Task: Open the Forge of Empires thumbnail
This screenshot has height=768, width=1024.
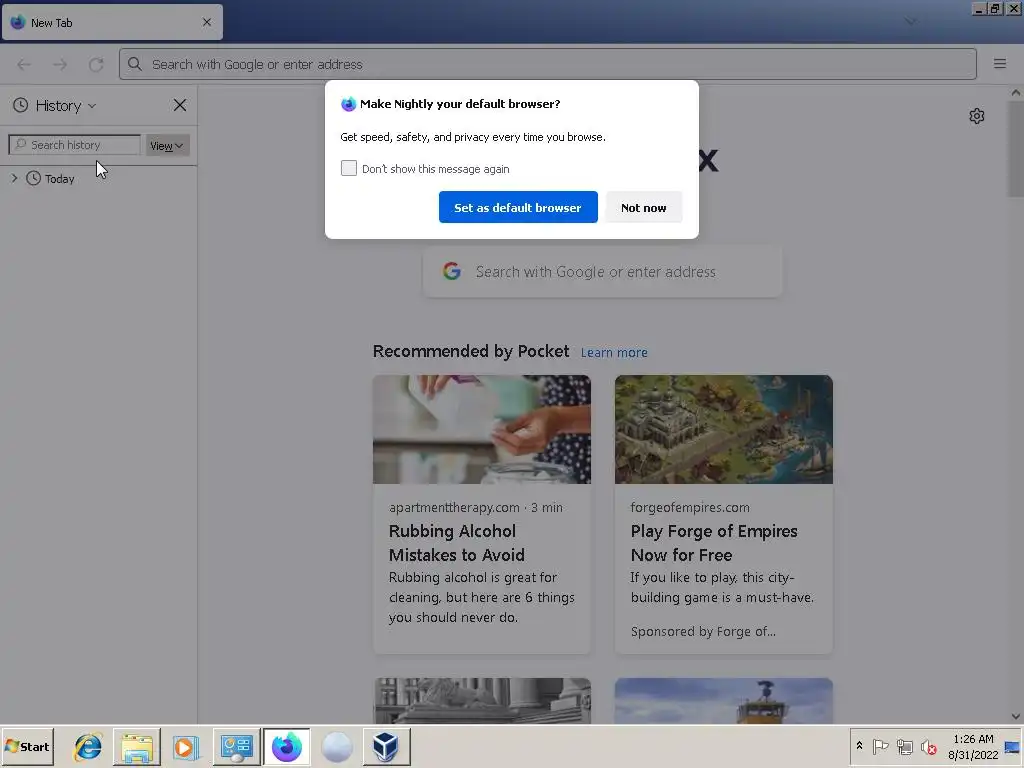Action: click(x=724, y=429)
